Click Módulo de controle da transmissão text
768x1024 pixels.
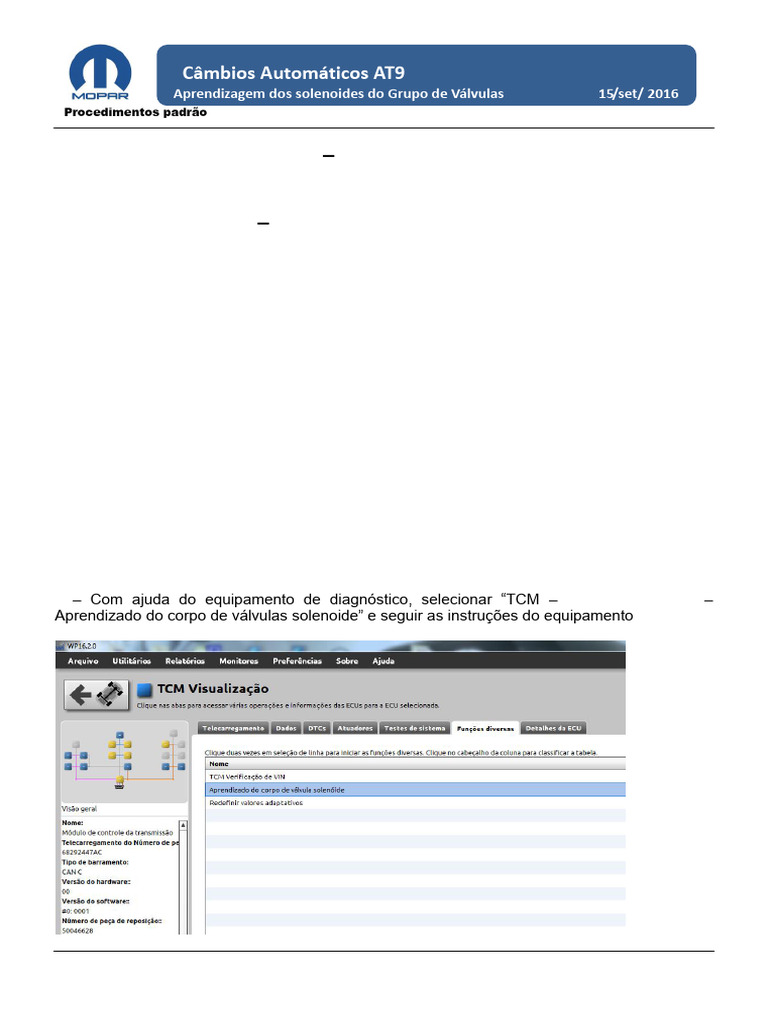(x=118, y=833)
